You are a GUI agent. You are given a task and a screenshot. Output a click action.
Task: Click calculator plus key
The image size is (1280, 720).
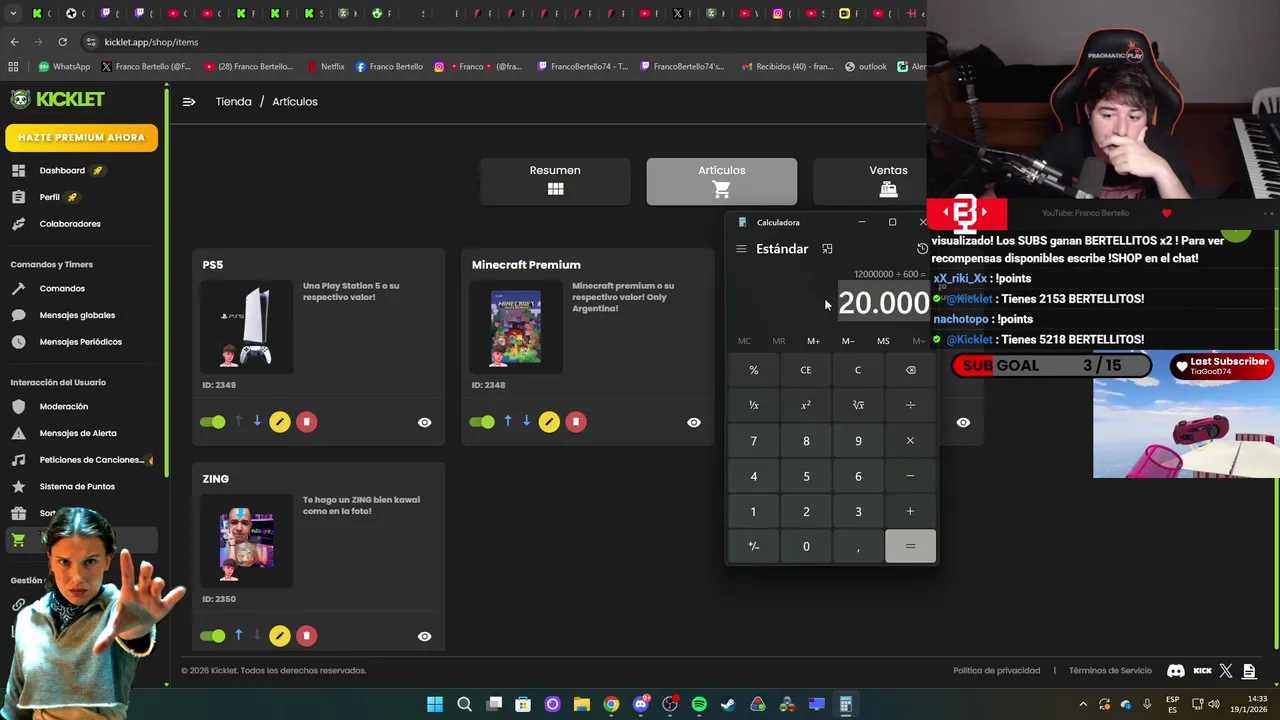point(910,511)
